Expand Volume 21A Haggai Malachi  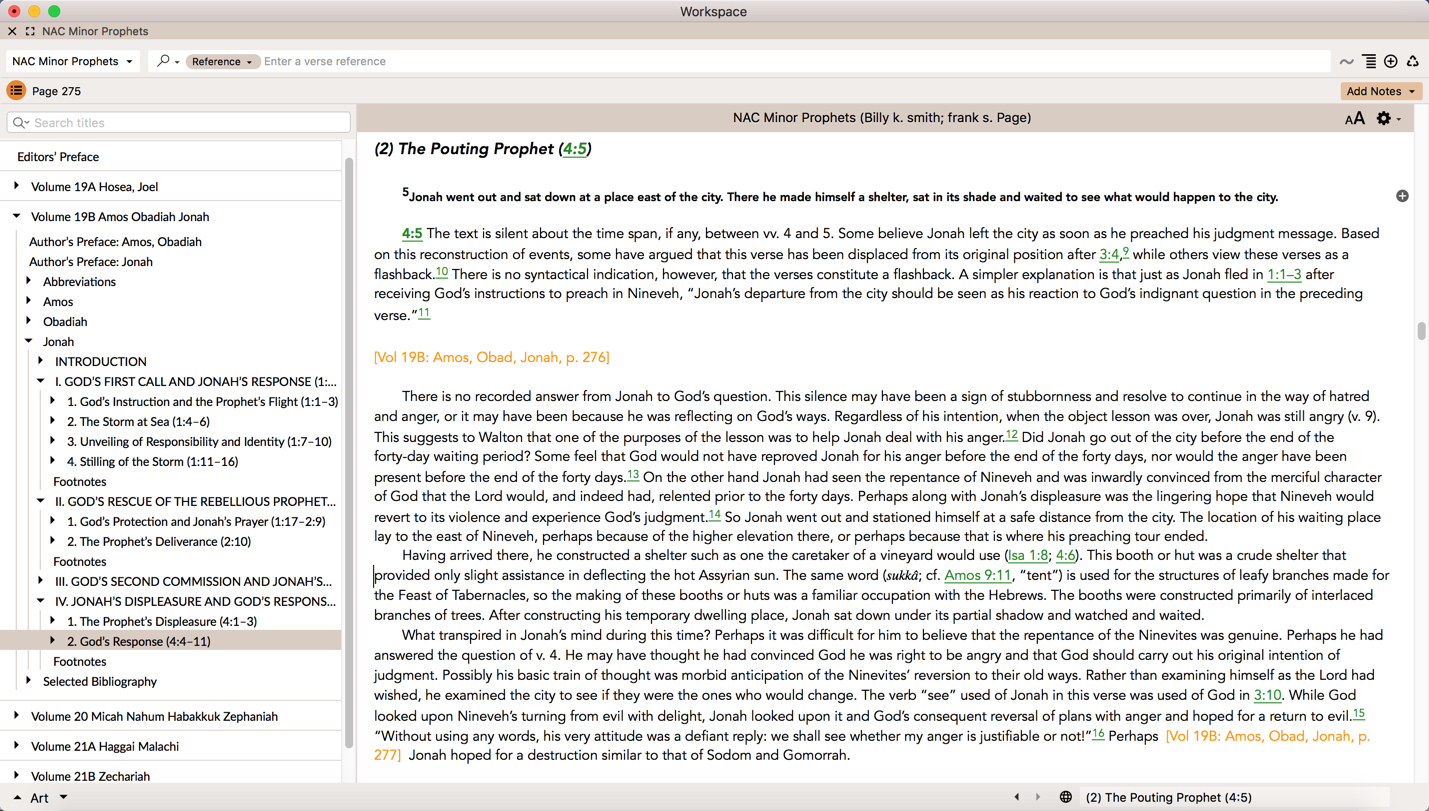[16, 746]
